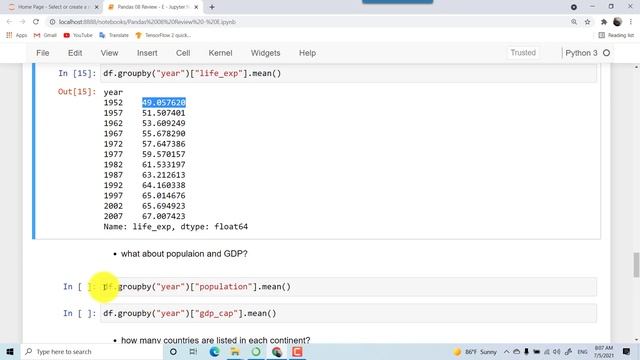Open the Translate bookmark
This screenshot has width=640, height=360.
coord(114,36)
